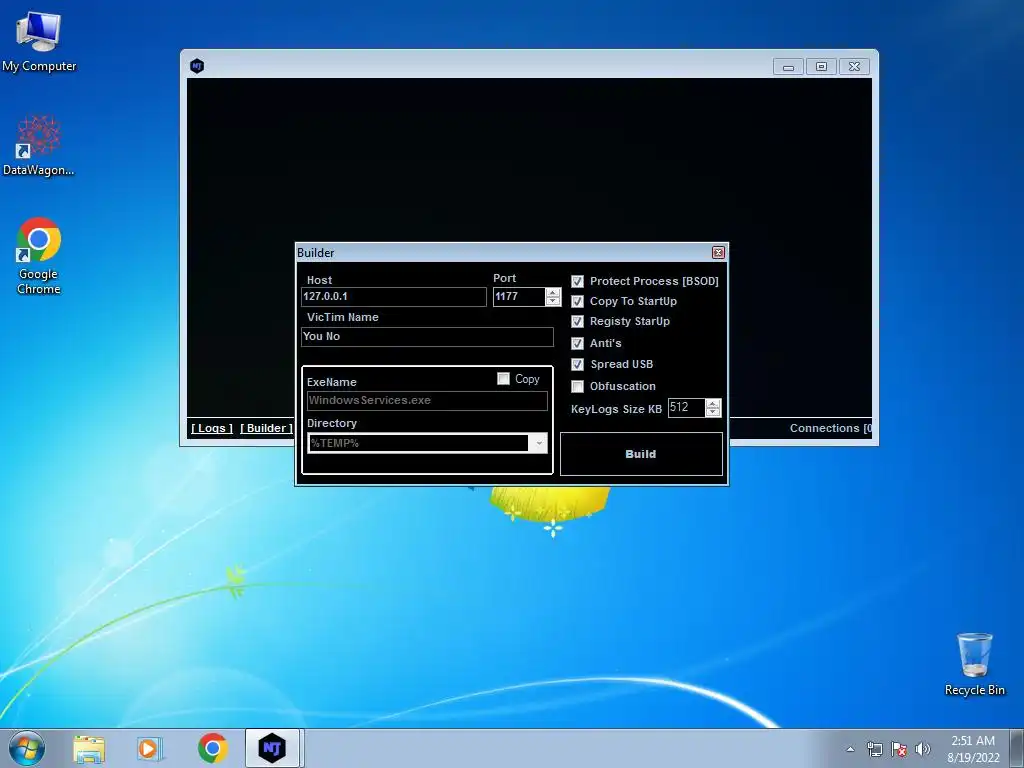Image resolution: width=1024 pixels, height=768 pixels.
Task: Minimize the main NJ window
Action: [x=788, y=67]
